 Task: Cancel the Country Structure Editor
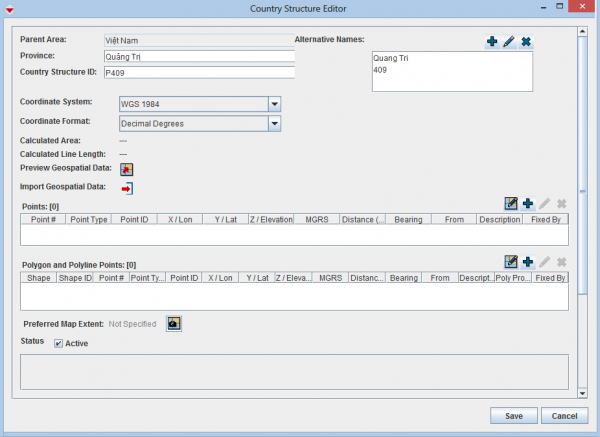point(563,415)
